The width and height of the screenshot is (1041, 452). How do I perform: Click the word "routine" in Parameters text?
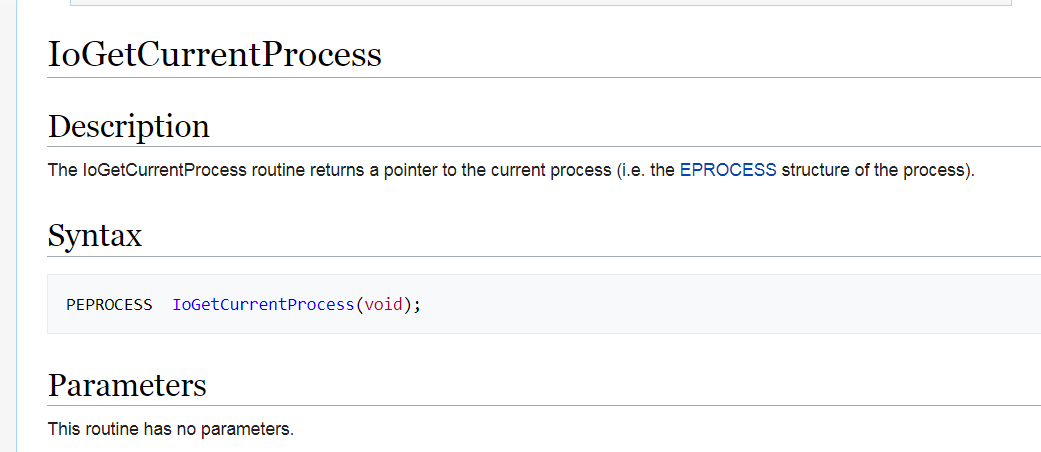click(108, 430)
